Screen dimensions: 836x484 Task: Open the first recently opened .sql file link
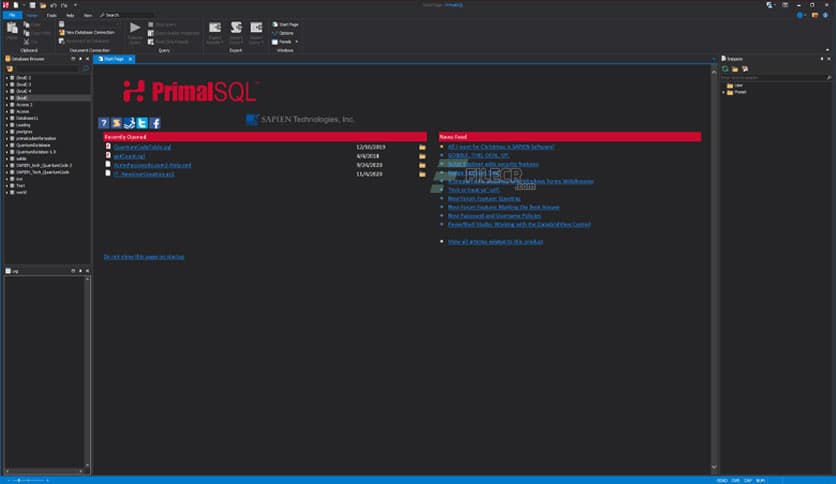click(x=142, y=147)
